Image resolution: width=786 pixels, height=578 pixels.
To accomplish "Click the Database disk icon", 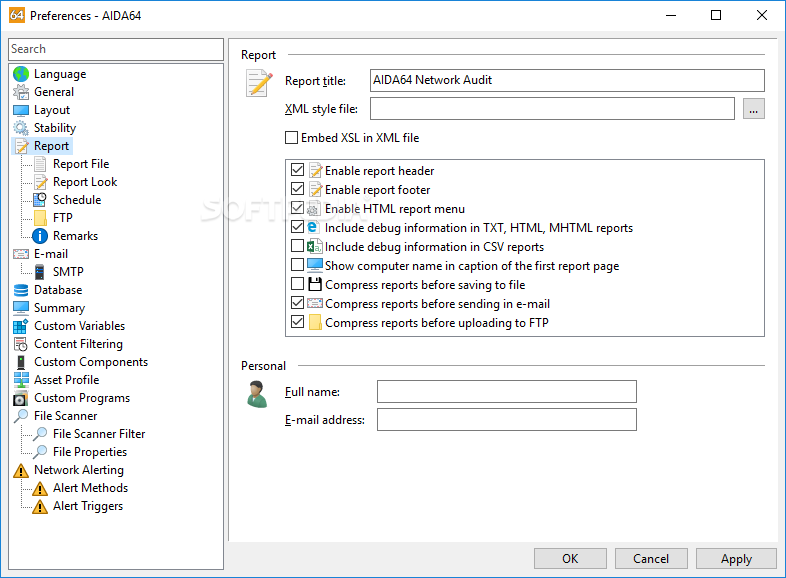I will tap(21, 290).
